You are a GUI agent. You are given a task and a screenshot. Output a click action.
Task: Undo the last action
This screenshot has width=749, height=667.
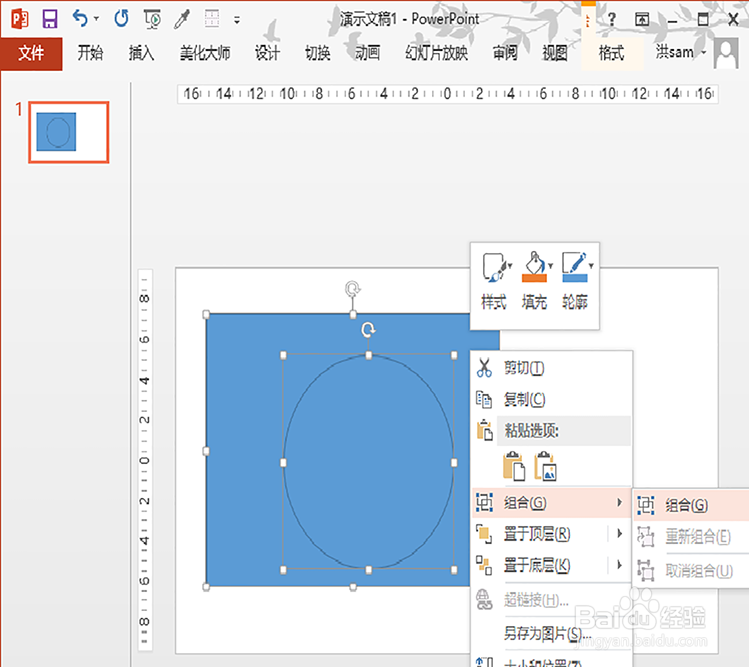80,19
